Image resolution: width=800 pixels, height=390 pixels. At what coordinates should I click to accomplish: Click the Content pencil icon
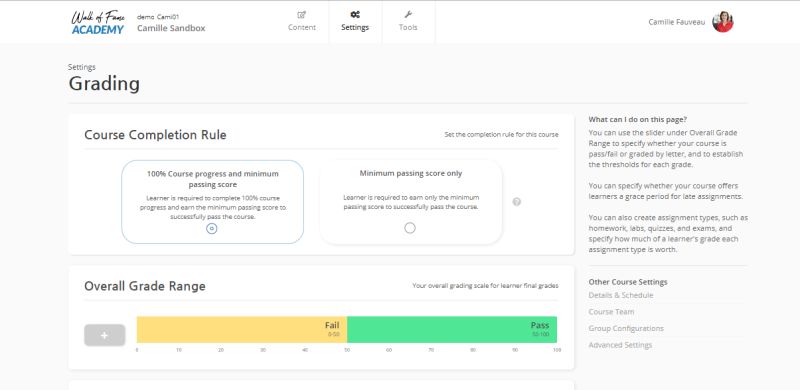coord(302,15)
